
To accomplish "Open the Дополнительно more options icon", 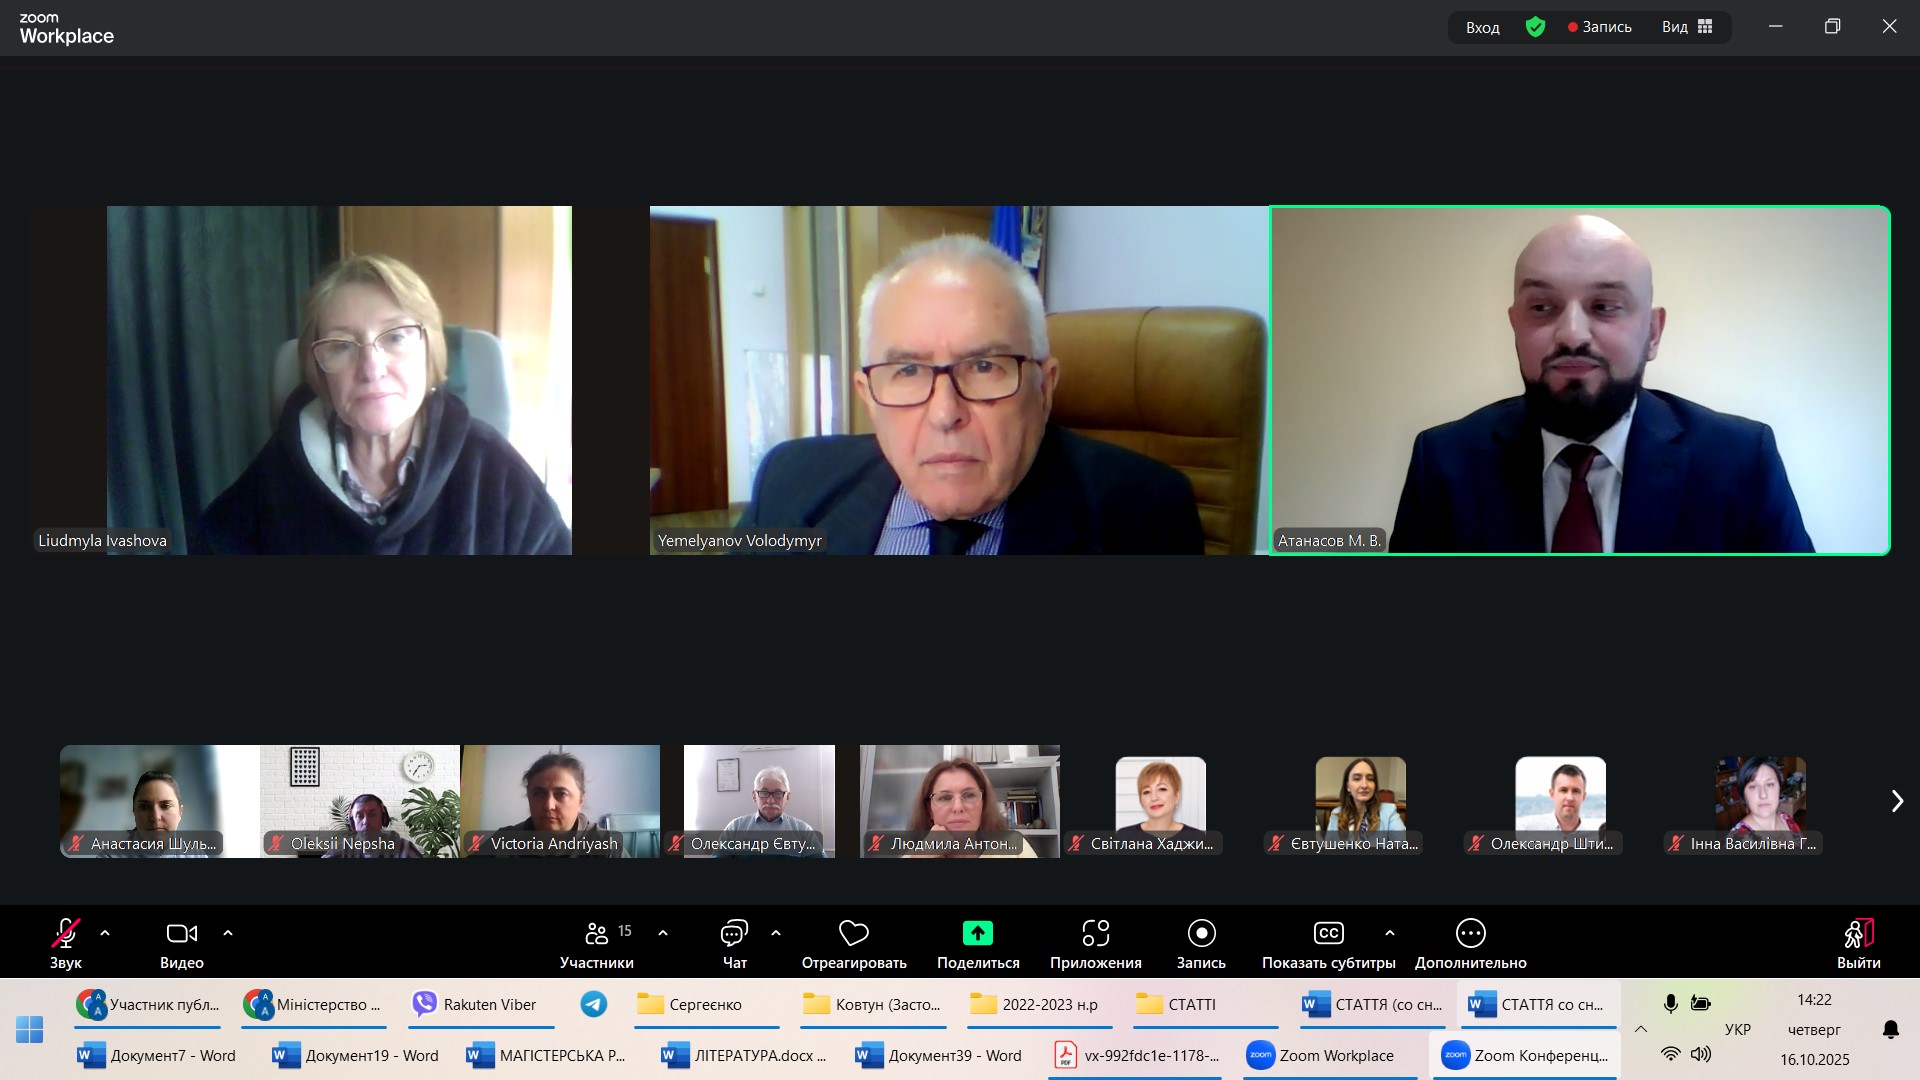I will point(1470,933).
